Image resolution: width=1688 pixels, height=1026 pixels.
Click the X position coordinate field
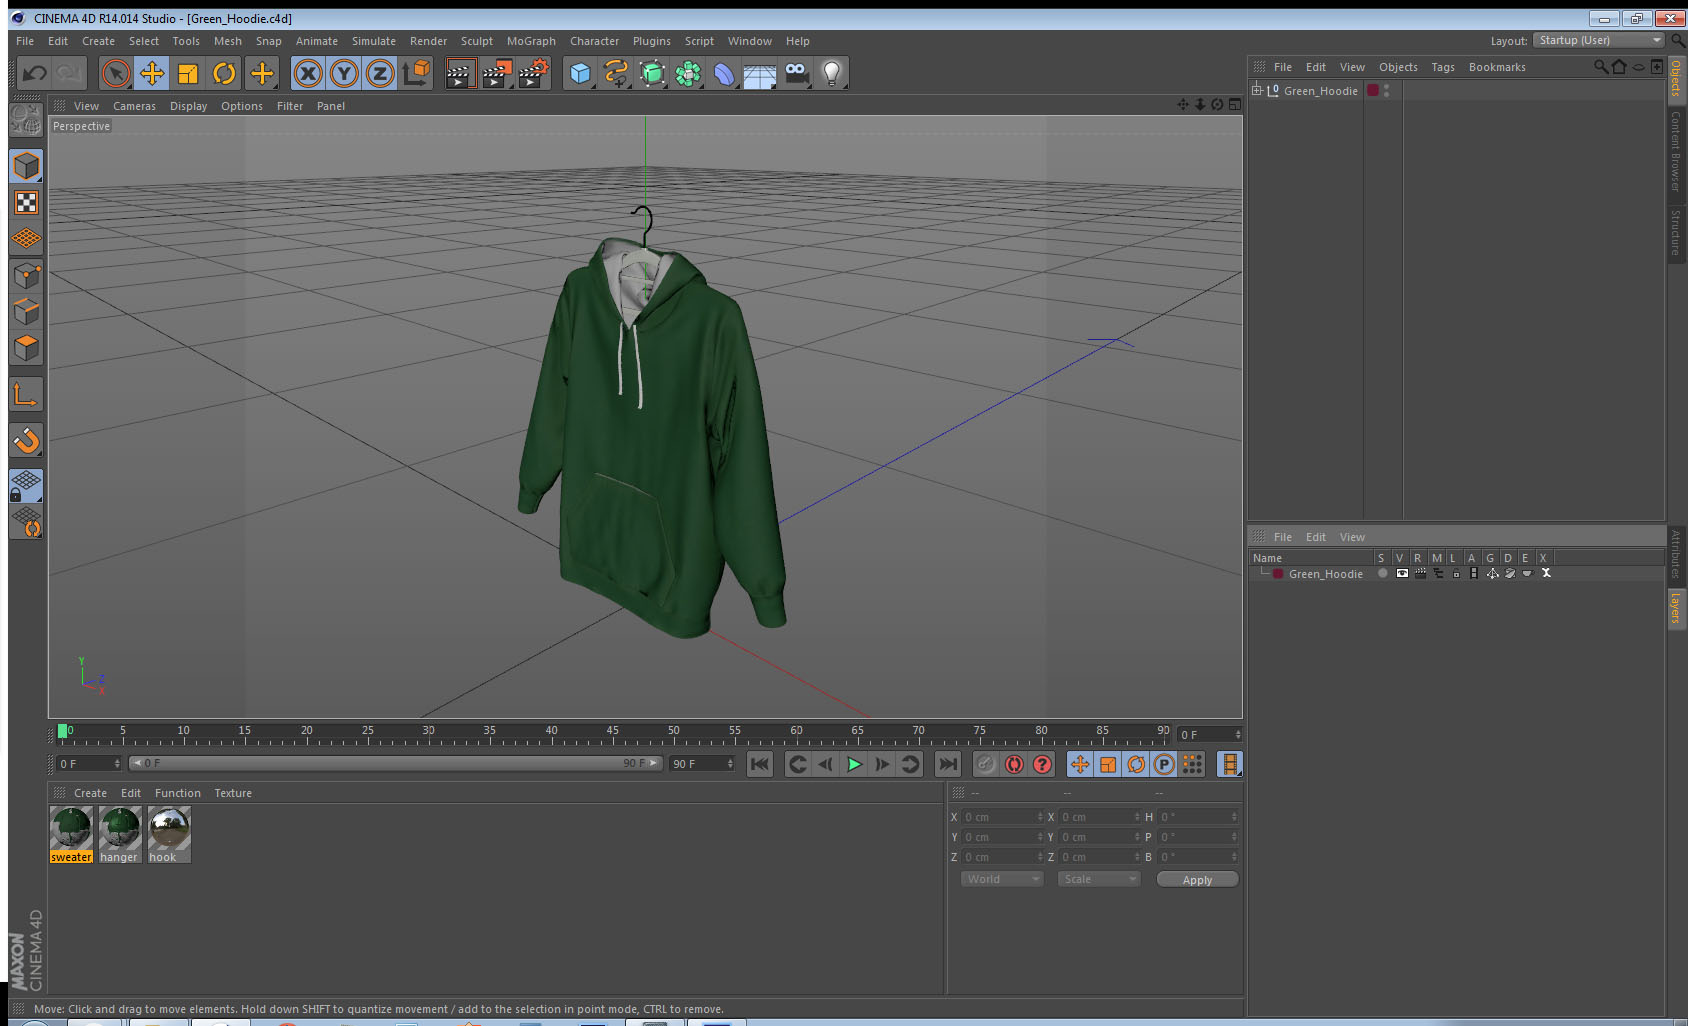1003,817
